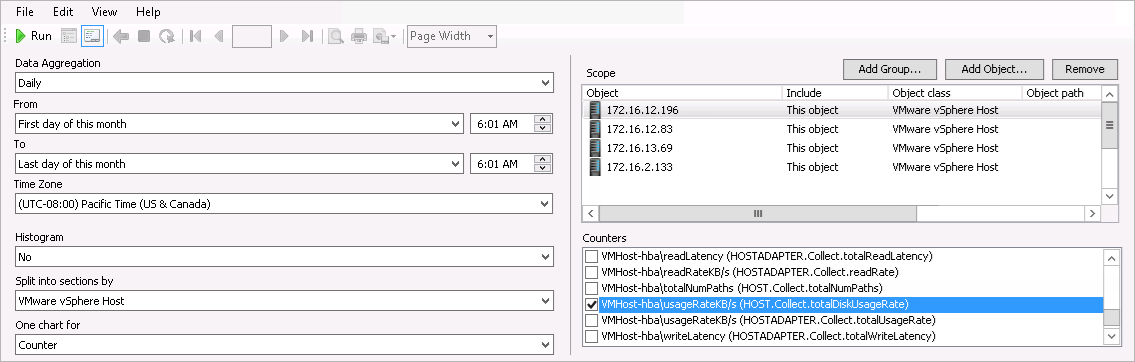Decrease the To time with down spinner

tap(542, 169)
